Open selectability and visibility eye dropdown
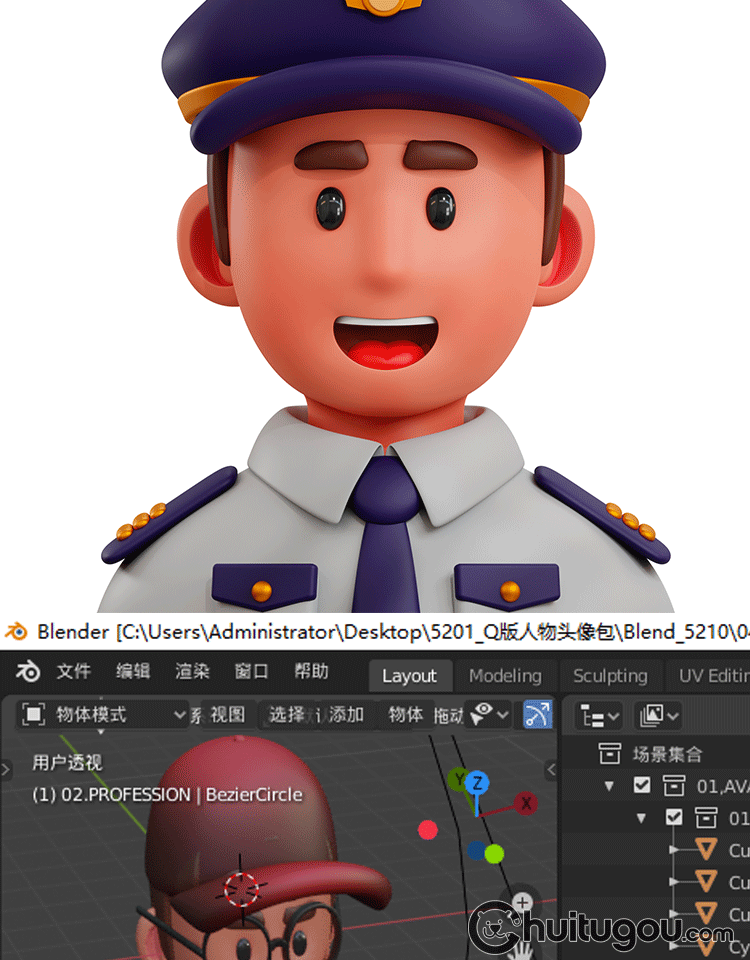Viewport: 750px width, 960px height. 490,714
